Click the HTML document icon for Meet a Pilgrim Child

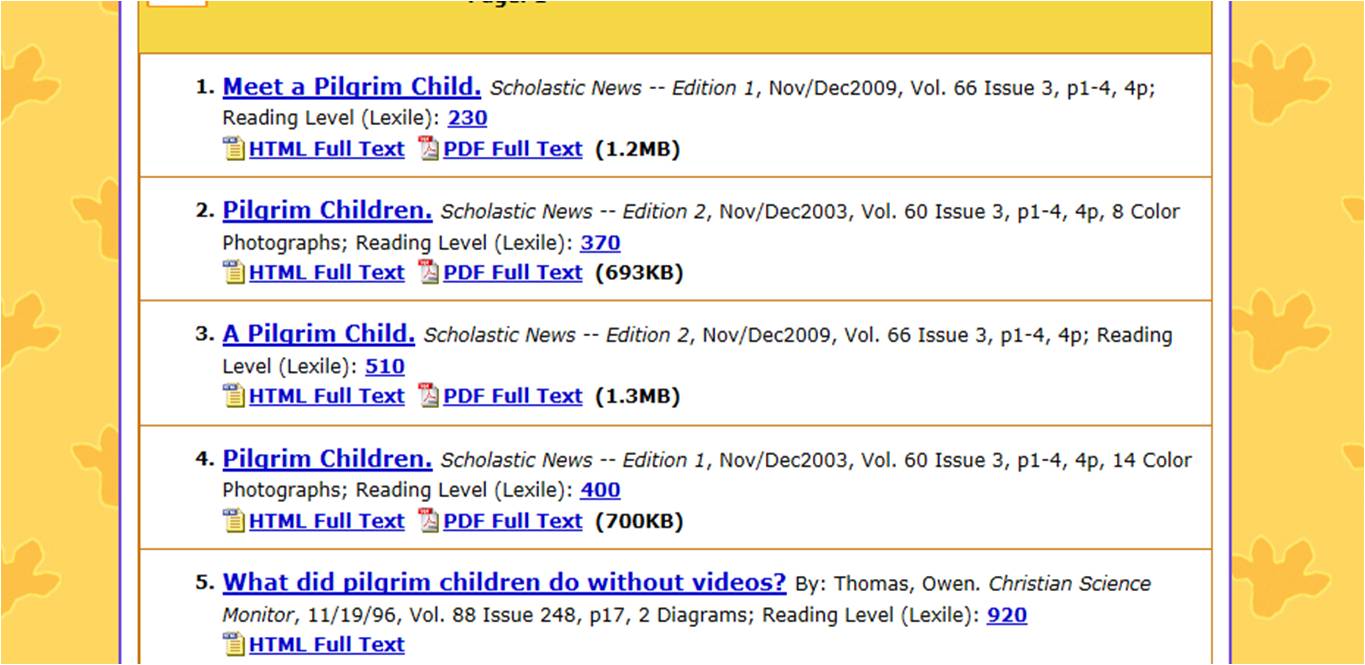click(234, 149)
